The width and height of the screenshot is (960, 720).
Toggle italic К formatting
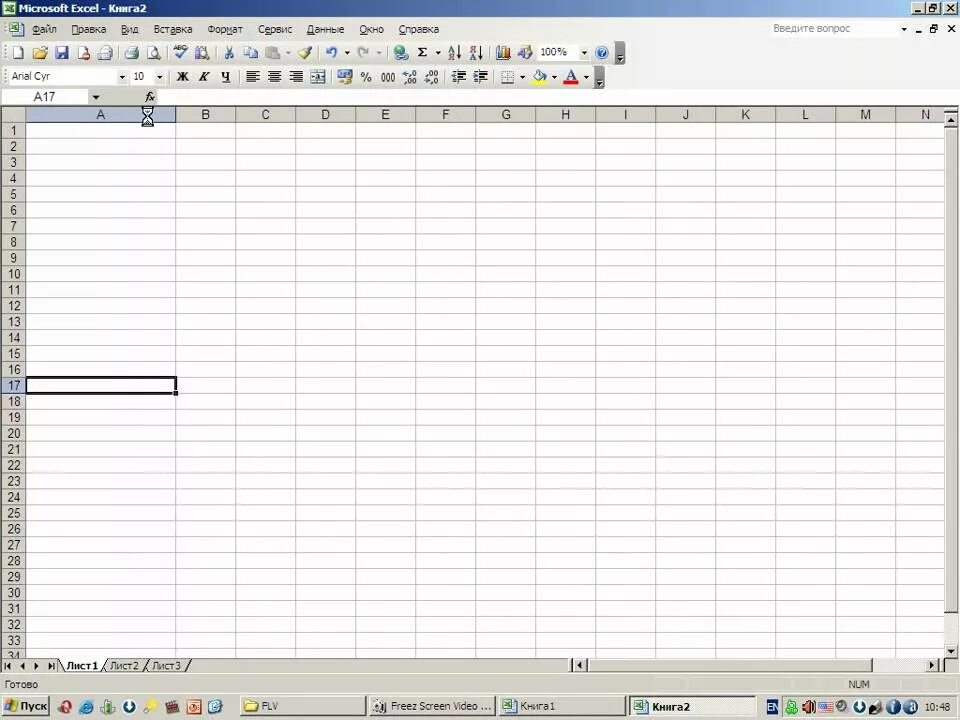pyautogui.click(x=204, y=77)
